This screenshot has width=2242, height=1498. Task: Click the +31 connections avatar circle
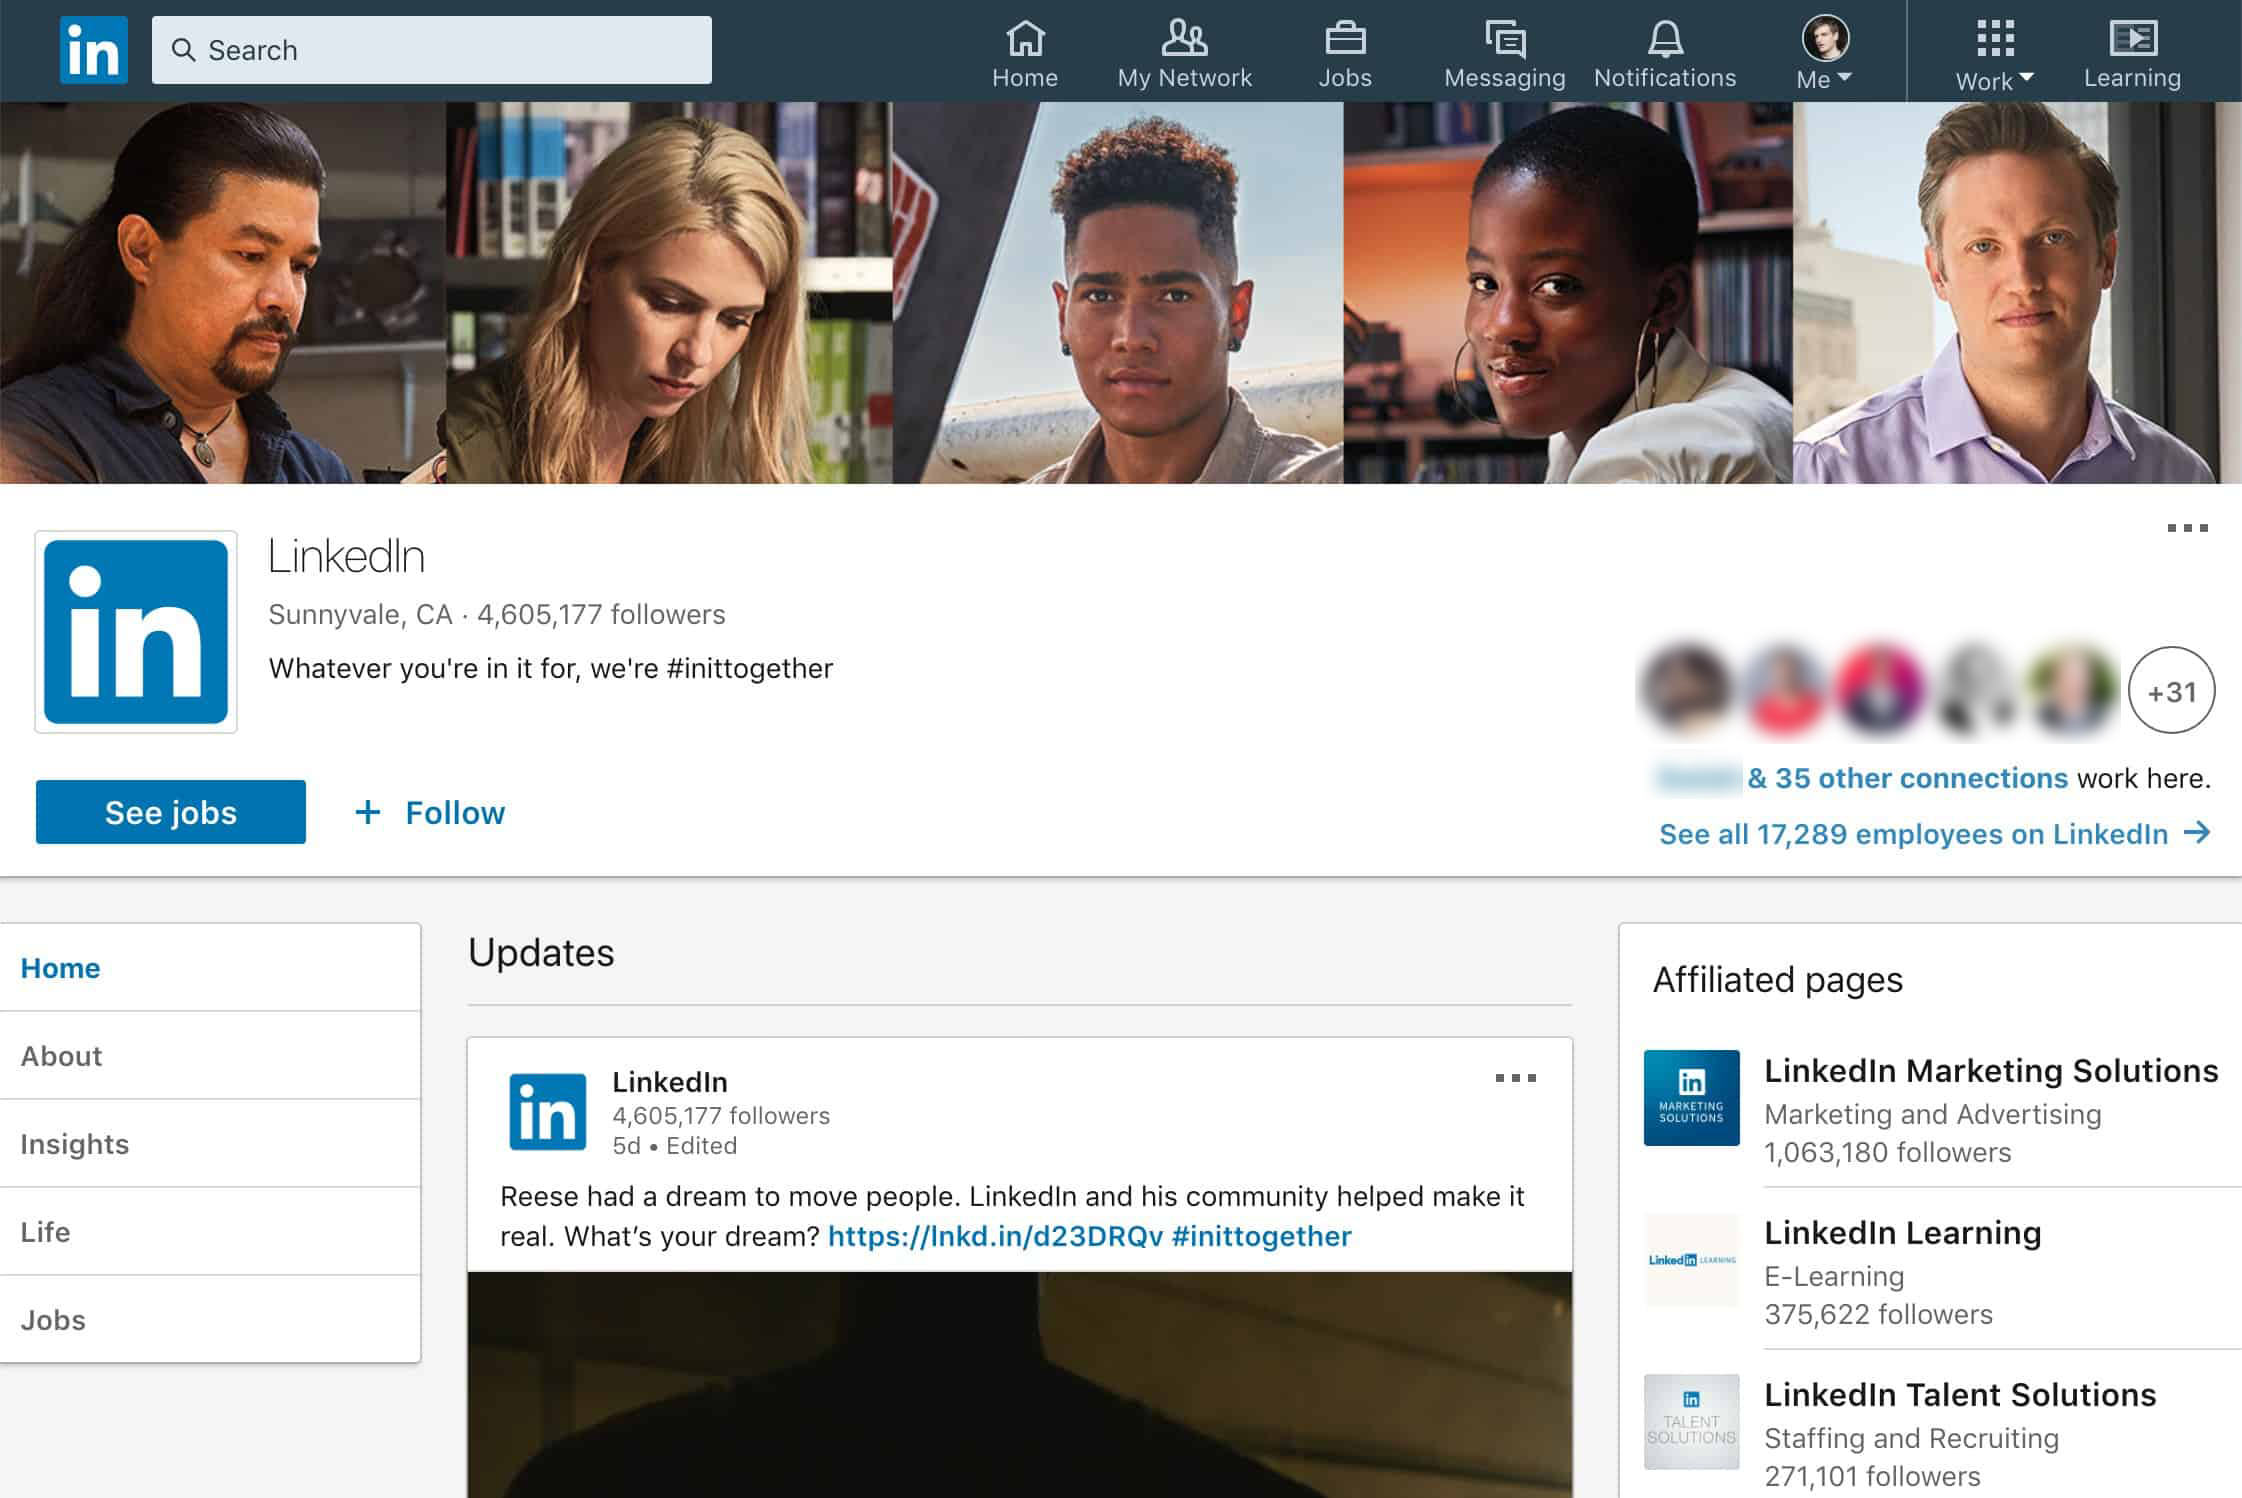(x=2171, y=691)
